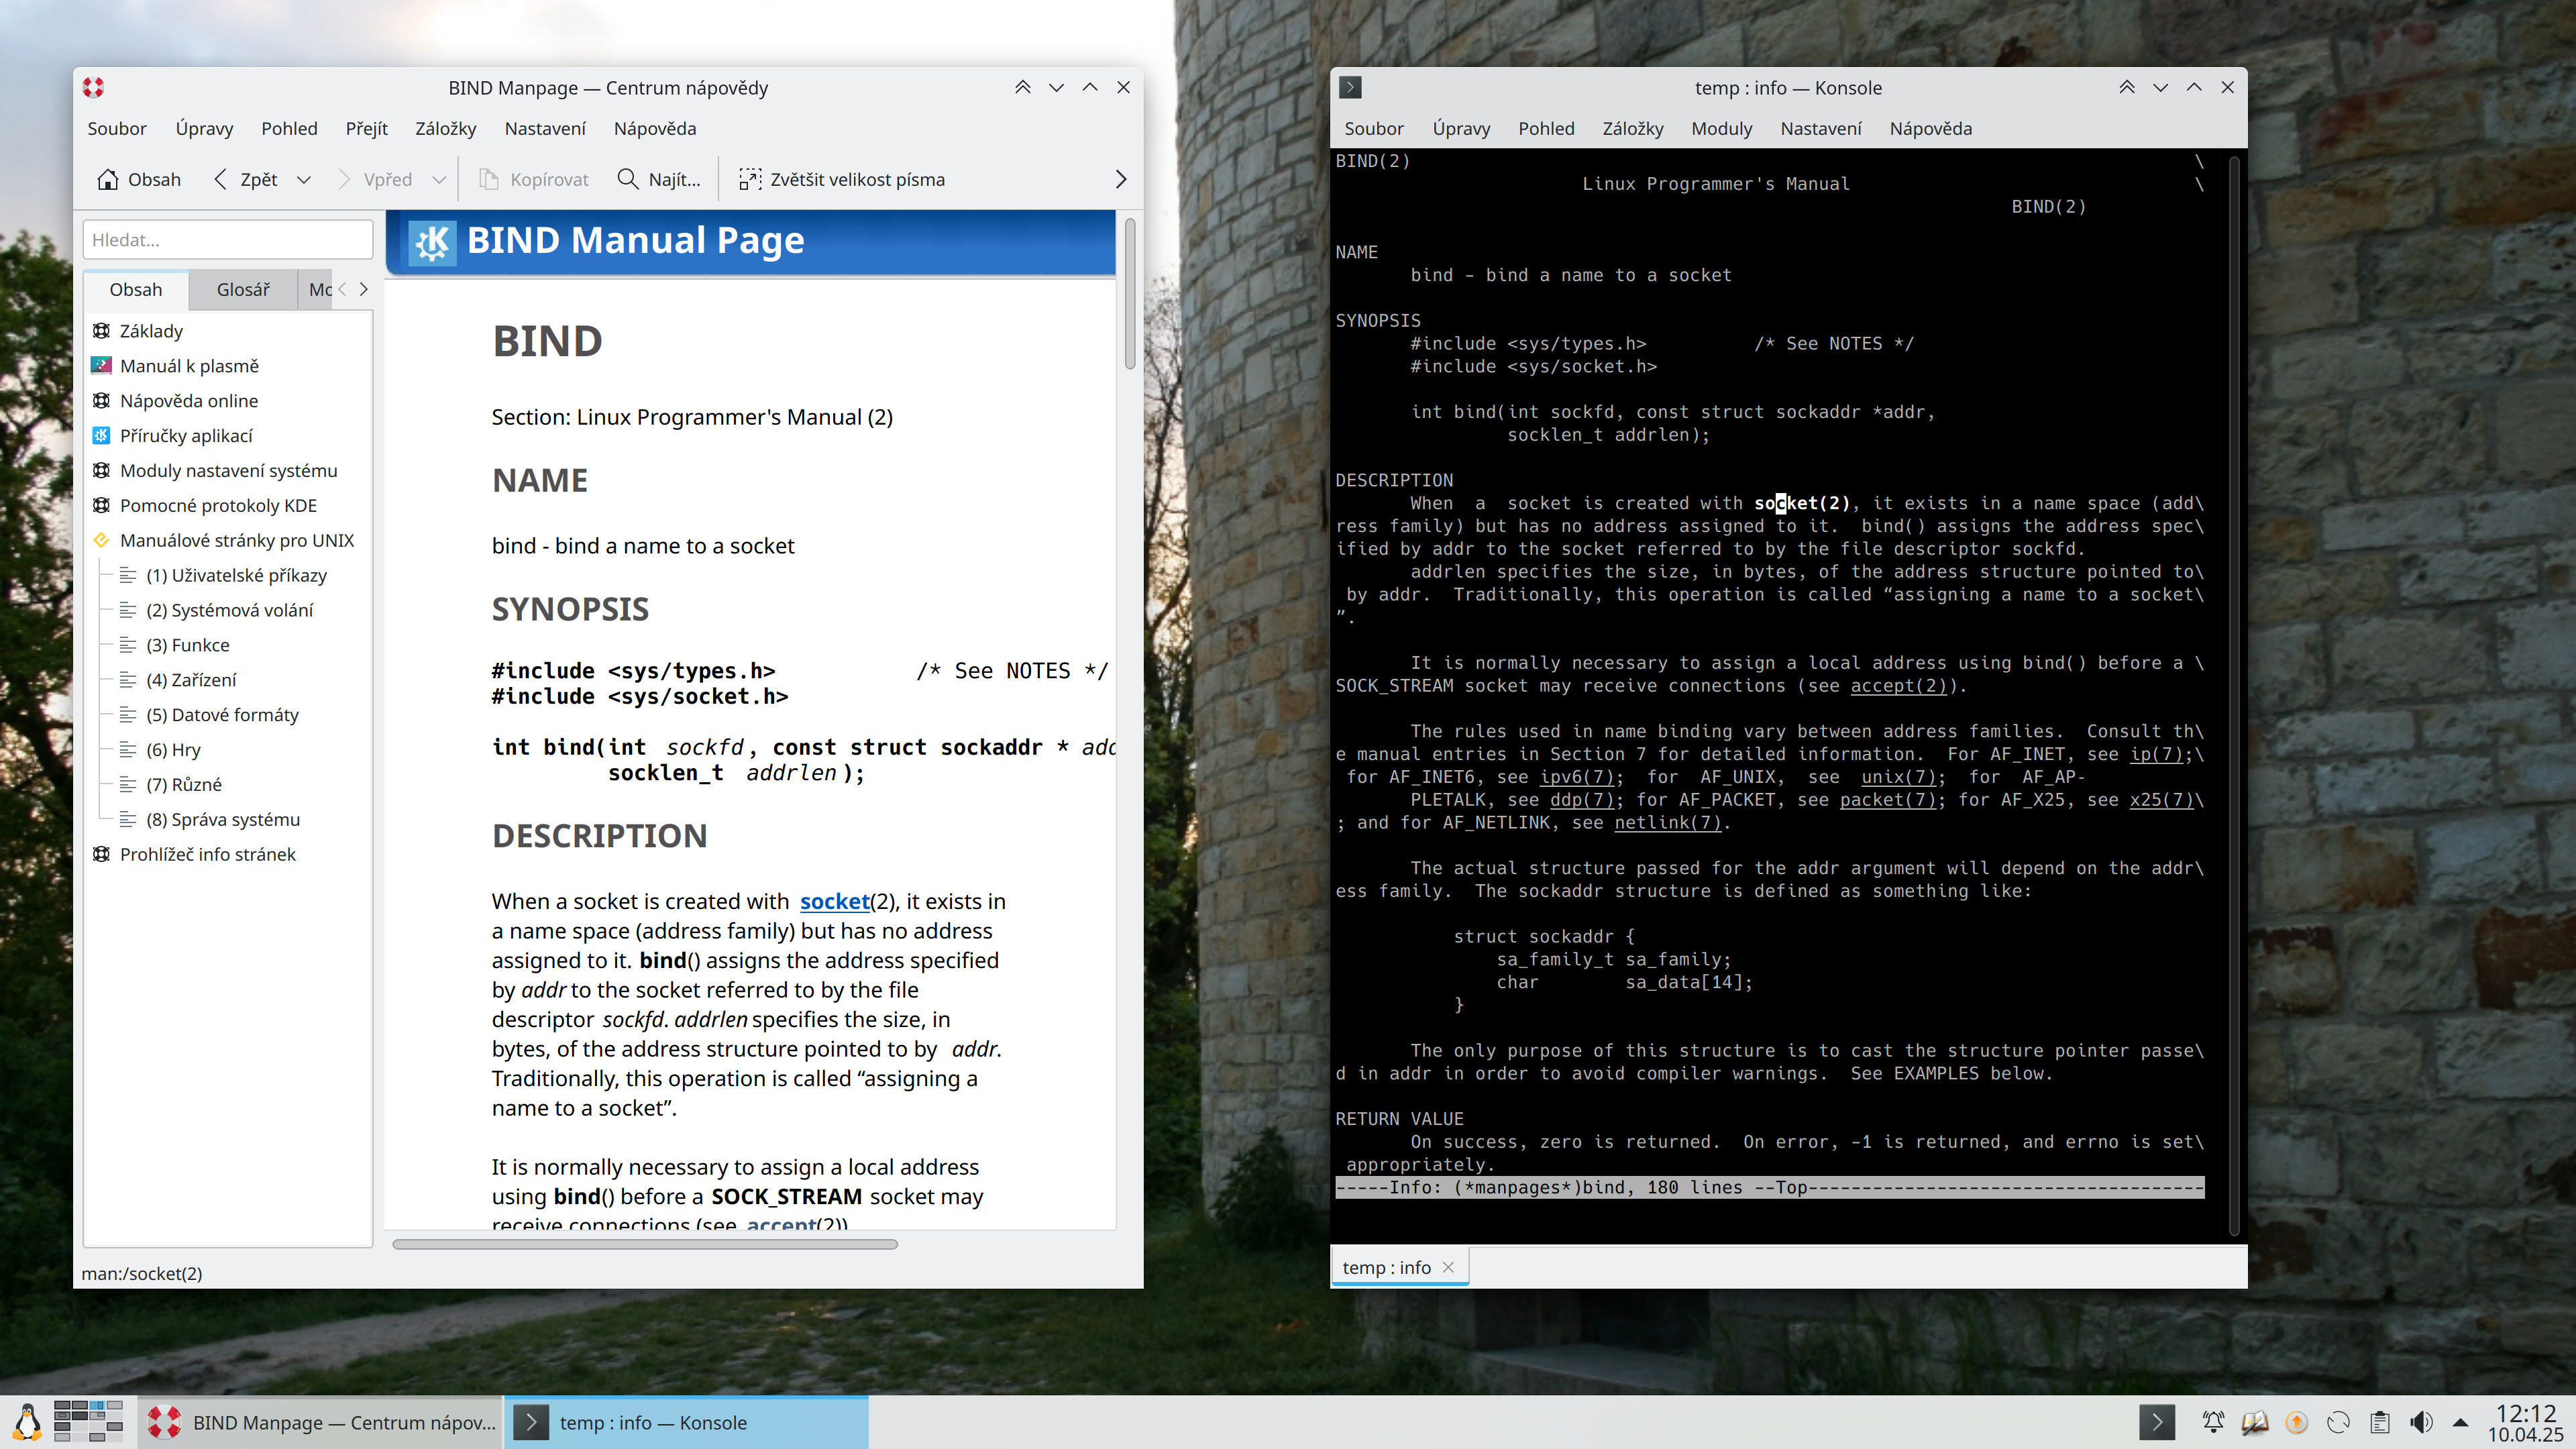Close the temp : info Konsole tab
The image size is (2576, 1449).
pos(1447,1268)
